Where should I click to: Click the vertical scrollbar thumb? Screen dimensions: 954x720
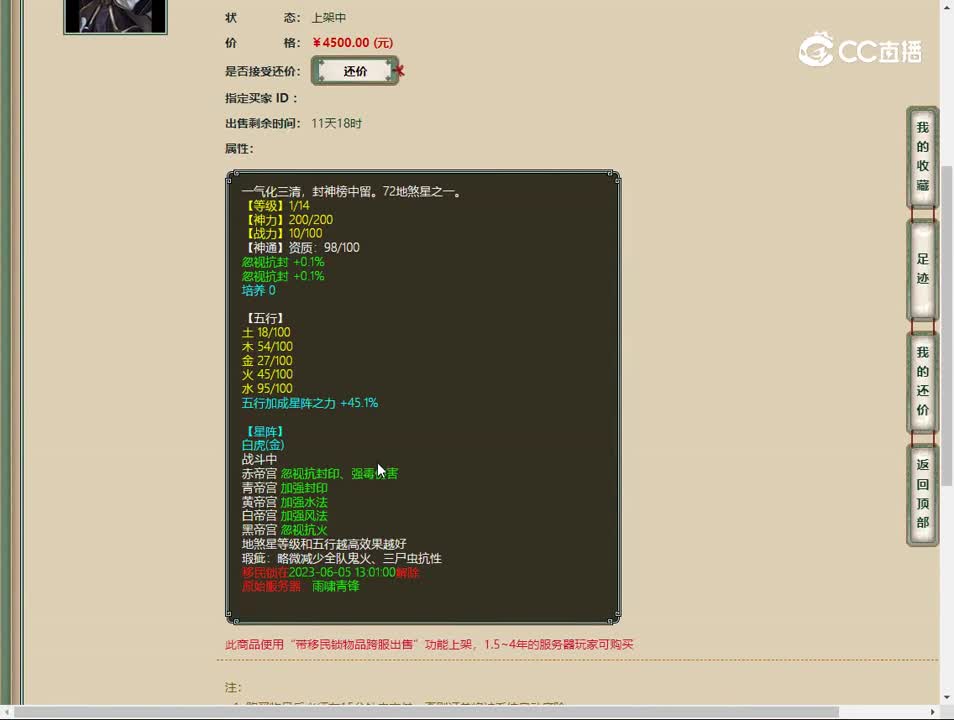[x=947, y=326]
